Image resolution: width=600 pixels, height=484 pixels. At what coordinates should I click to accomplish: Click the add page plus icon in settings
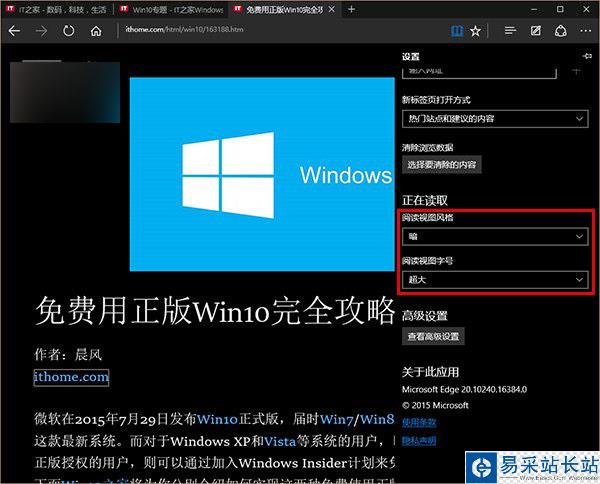(576, 71)
